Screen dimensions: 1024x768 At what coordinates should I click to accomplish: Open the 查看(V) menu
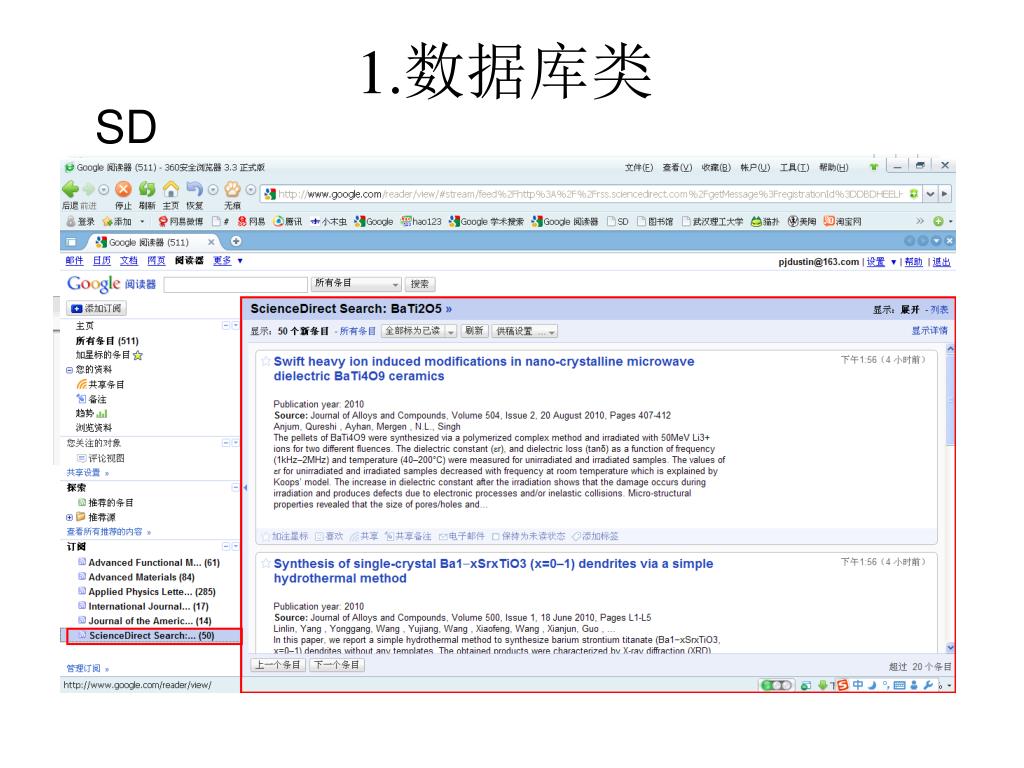coord(677,168)
